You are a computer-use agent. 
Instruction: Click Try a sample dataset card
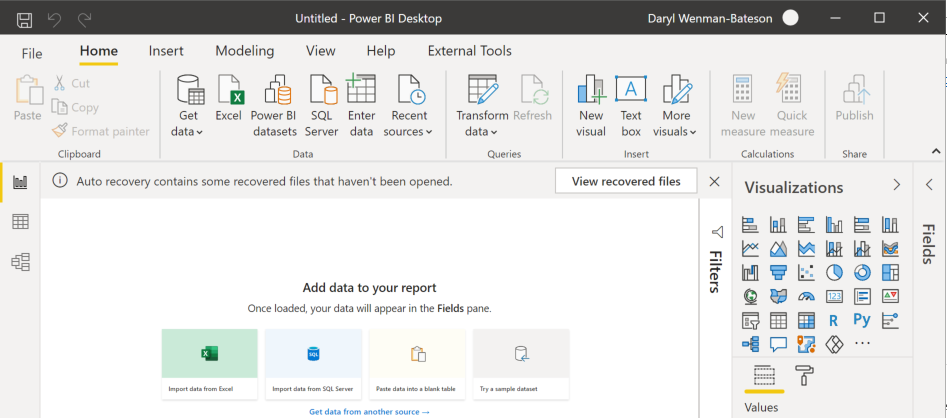click(521, 364)
